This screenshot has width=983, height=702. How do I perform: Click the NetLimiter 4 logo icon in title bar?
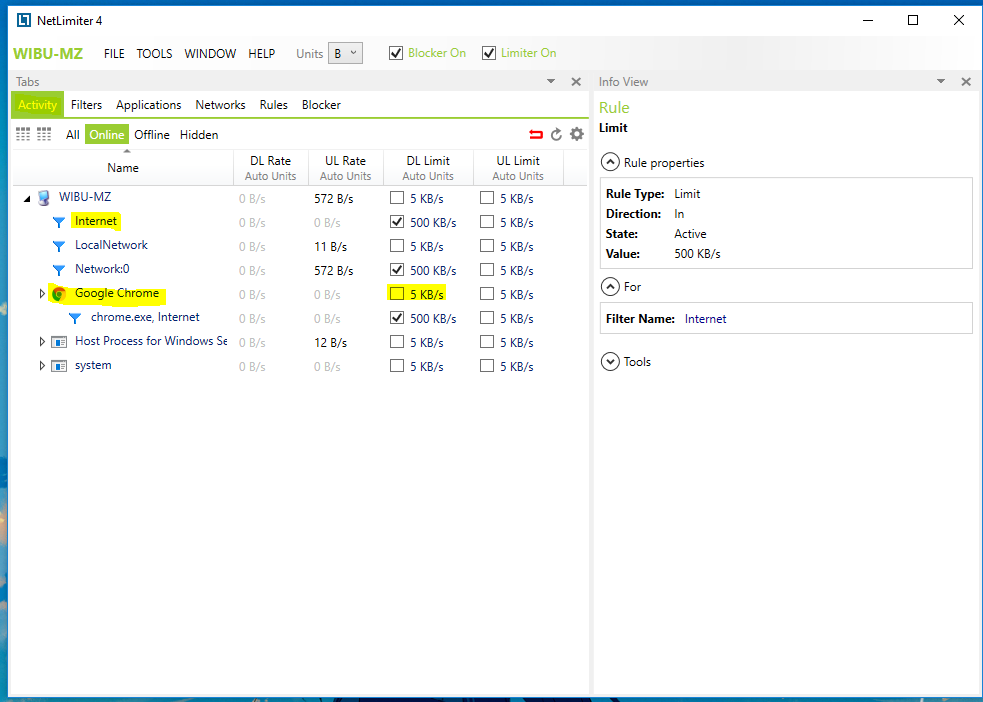pyautogui.click(x=23, y=21)
